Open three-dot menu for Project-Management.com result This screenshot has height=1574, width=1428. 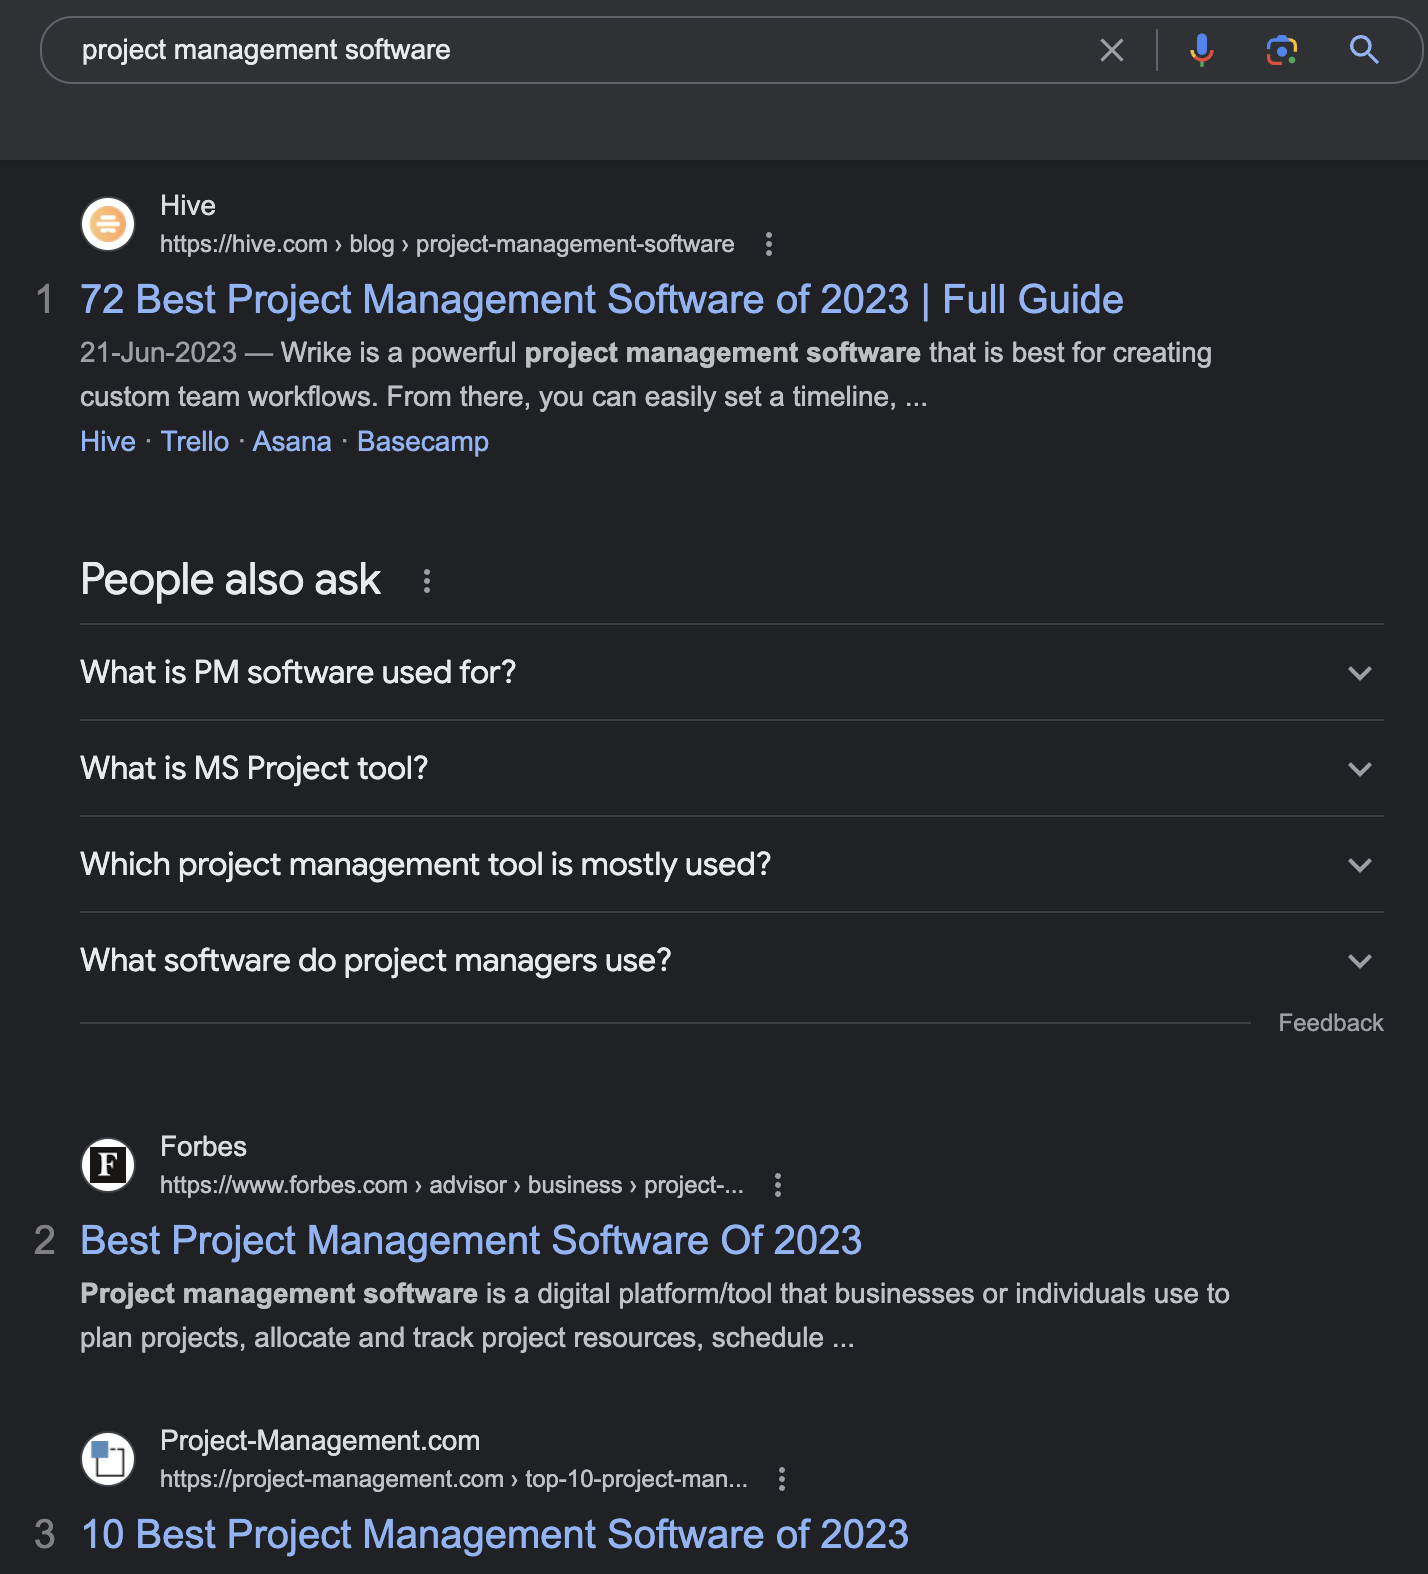(x=782, y=1479)
